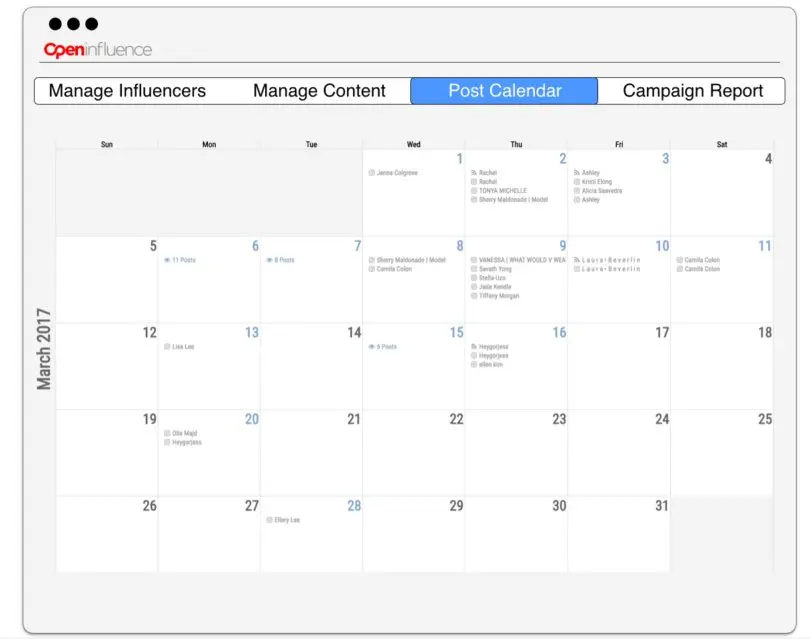Viewport: 810px width, 639px height.
Task: Click the post icon beside Jenna Colgrove
Action: tap(372, 173)
